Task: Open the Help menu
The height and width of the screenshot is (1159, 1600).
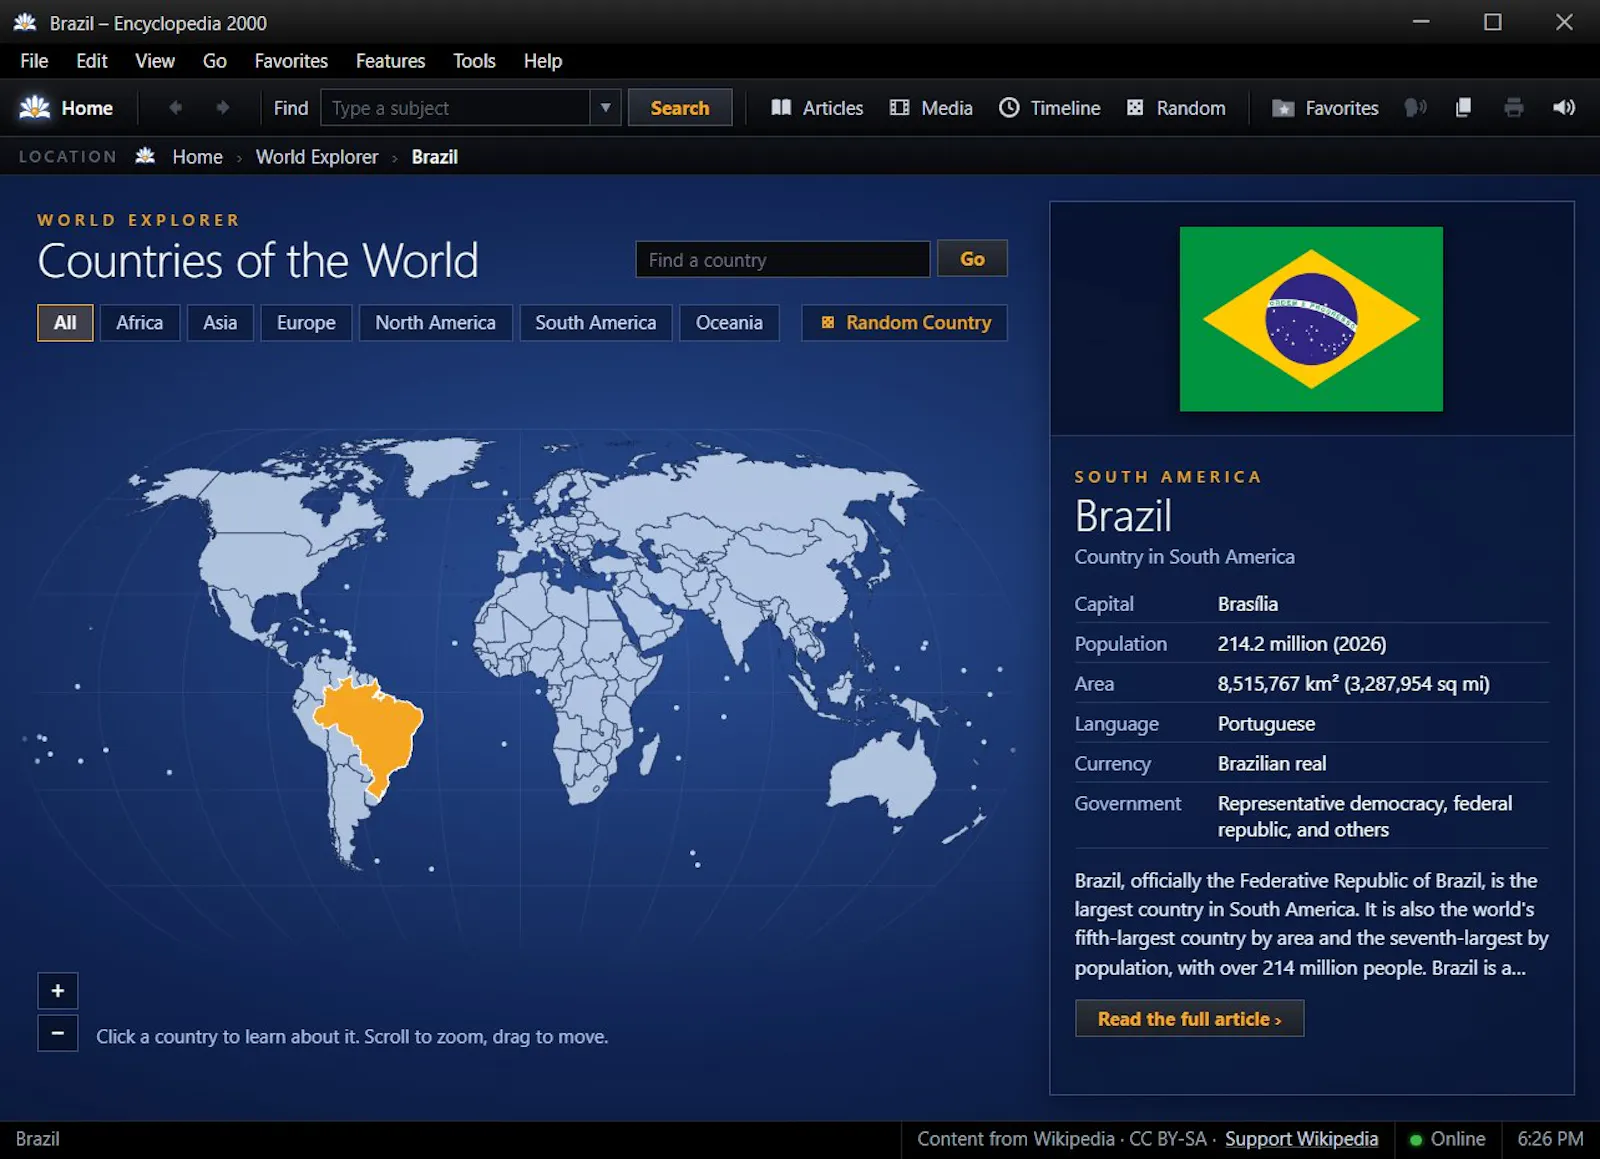Action: click(543, 61)
